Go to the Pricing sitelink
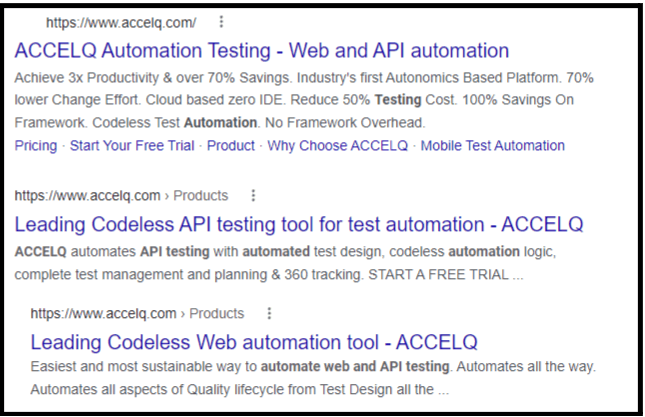 [36, 146]
